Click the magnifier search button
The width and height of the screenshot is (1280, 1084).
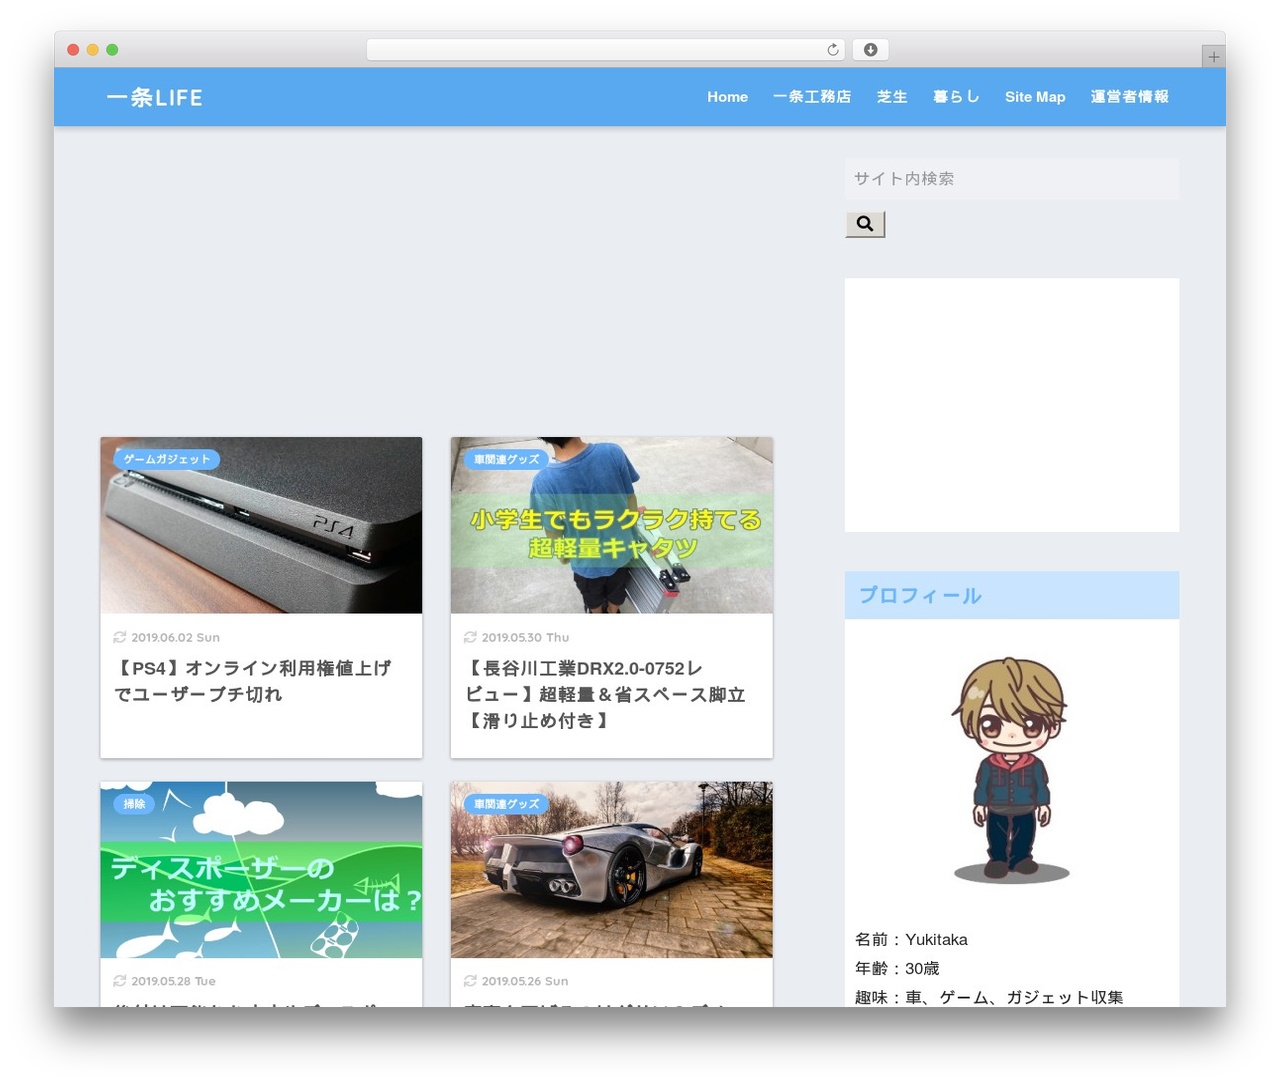865,224
